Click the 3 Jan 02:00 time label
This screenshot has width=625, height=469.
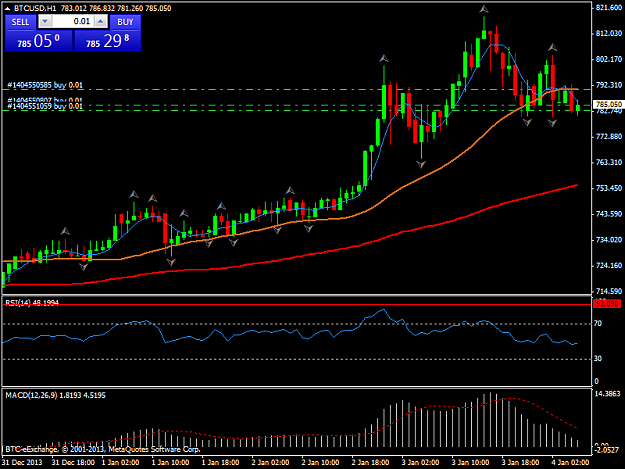(x=420, y=462)
